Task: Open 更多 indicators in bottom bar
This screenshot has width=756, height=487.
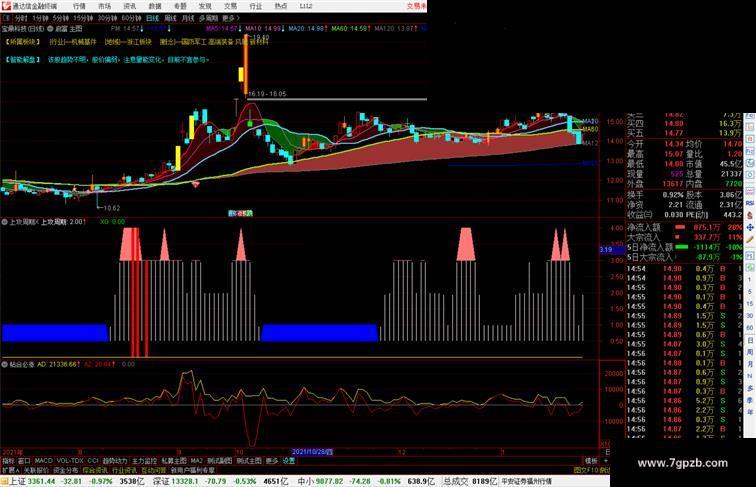Action: pos(272,461)
